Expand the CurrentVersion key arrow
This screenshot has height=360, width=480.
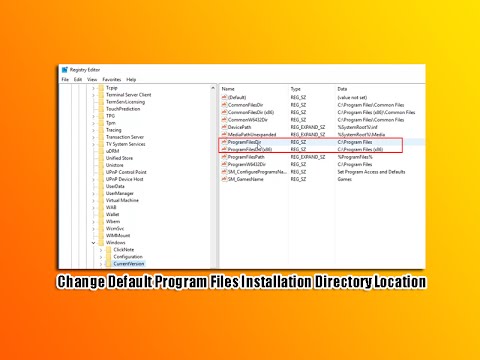[x=101, y=264]
